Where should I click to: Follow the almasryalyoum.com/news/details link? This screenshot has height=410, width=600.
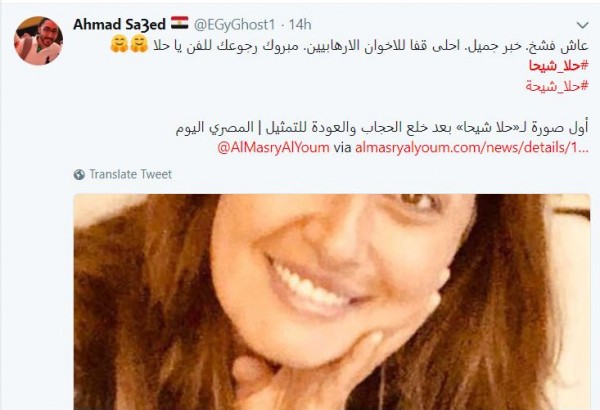(x=472, y=147)
